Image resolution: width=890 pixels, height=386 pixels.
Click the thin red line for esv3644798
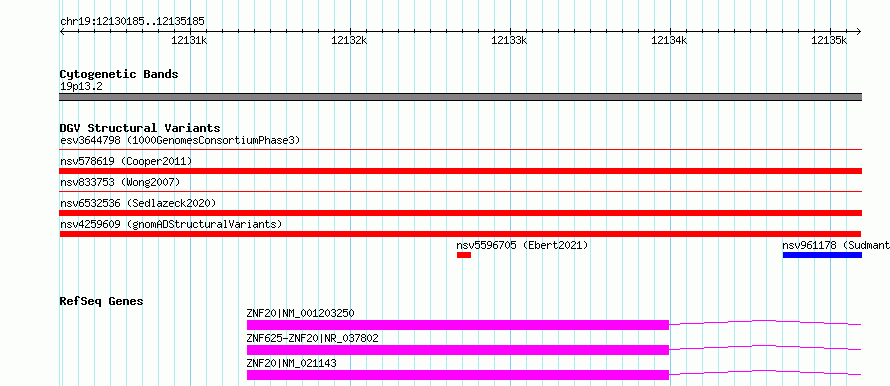(x=460, y=150)
